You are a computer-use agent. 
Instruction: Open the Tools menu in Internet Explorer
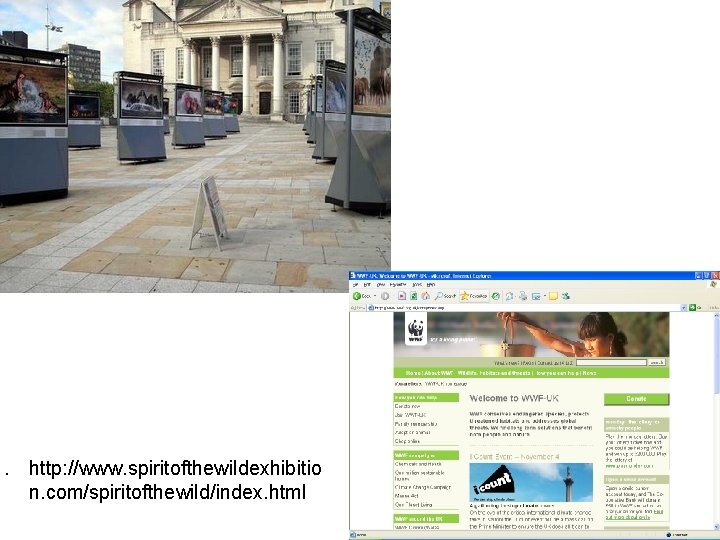tap(416, 285)
